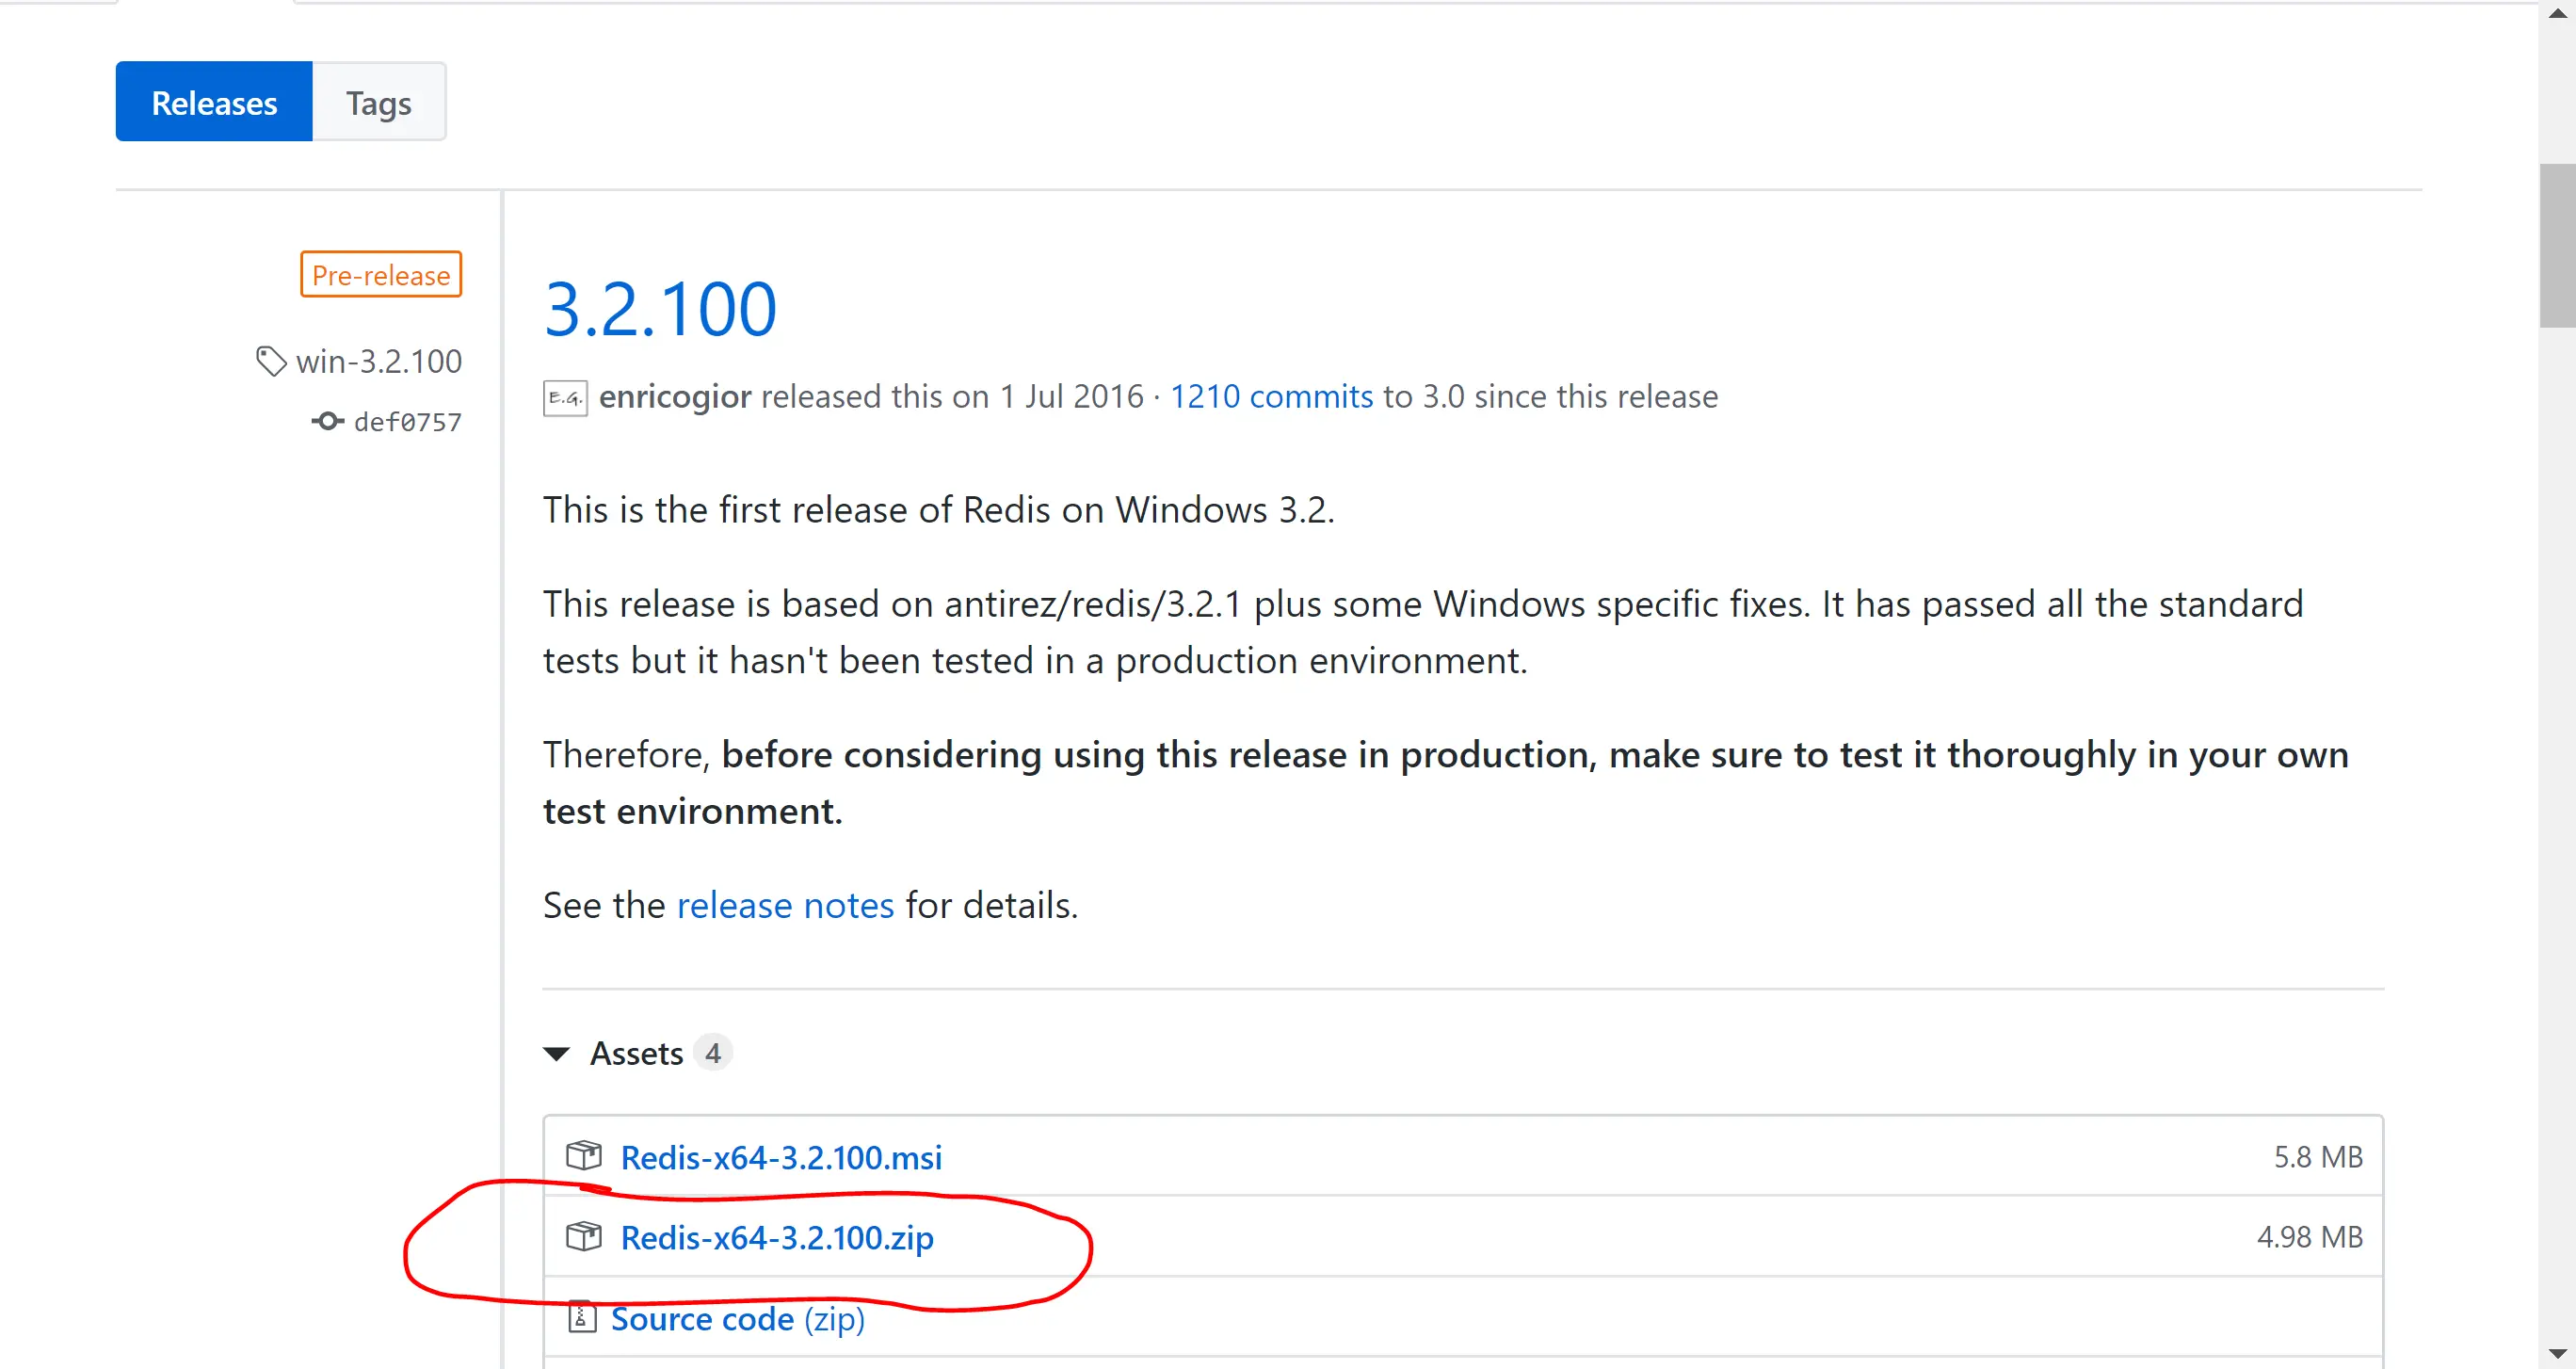Viewport: 2576px width, 1369px height.
Task: Download the Redis-x64-3.2.100.zip archive
Action: tap(777, 1237)
